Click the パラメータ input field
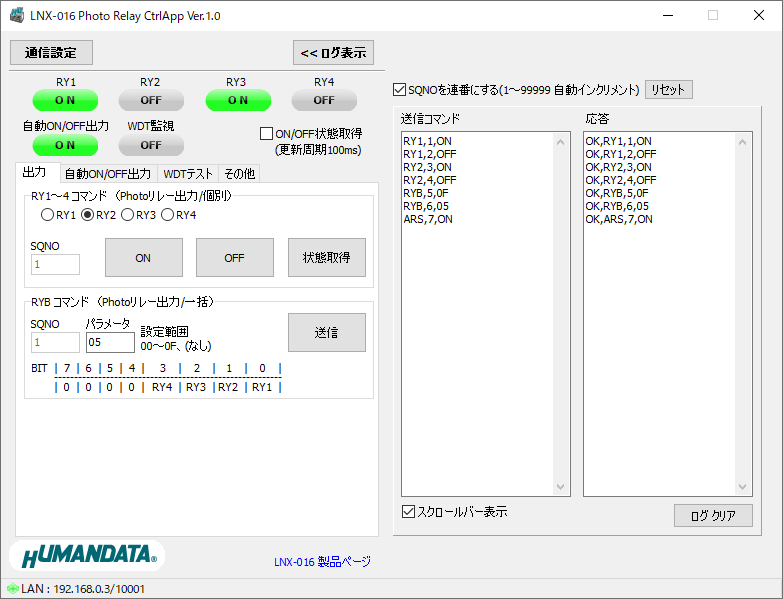Image resolution: width=783 pixels, height=599 pixels. pos(109,343)
